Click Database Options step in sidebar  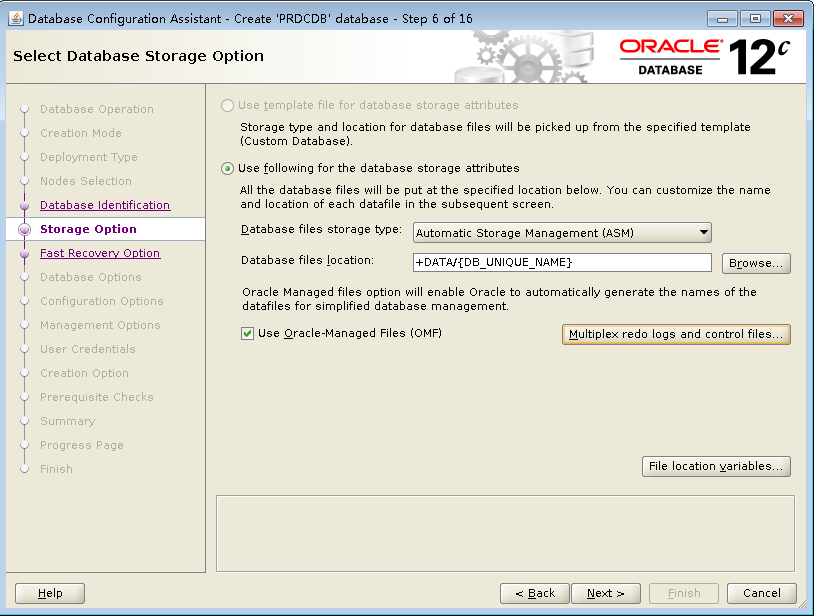point(90,277)
